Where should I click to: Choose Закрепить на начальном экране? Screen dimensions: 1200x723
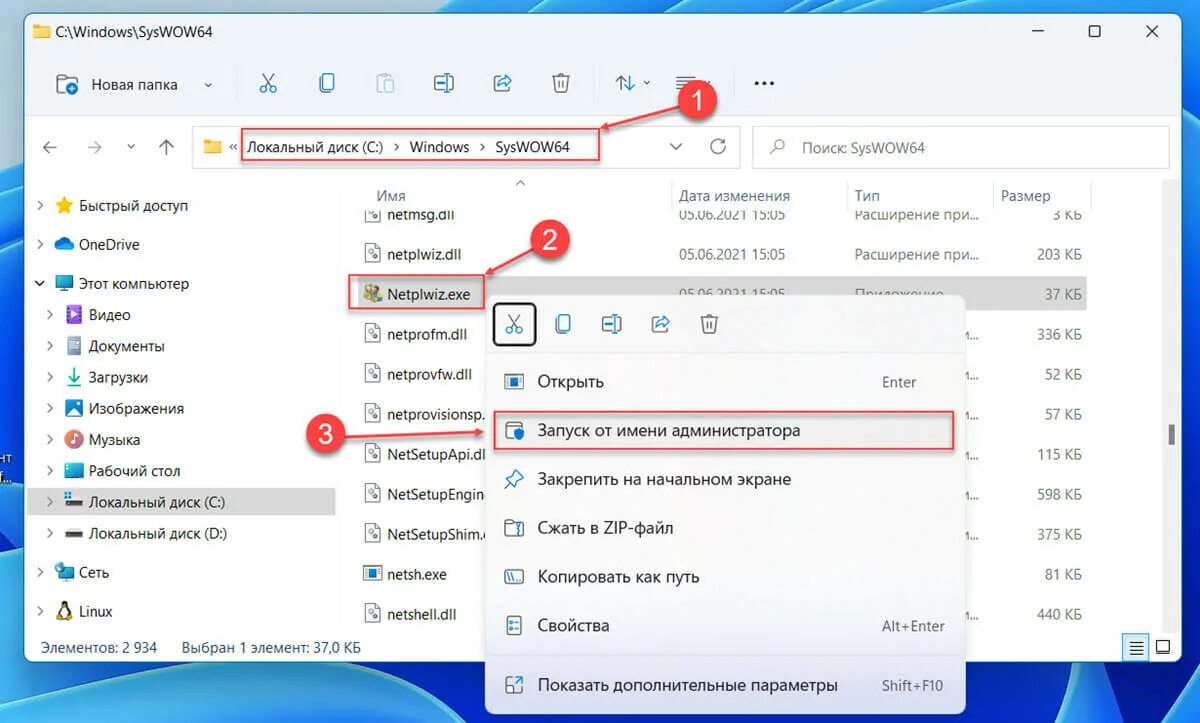[x=725, y=479]
